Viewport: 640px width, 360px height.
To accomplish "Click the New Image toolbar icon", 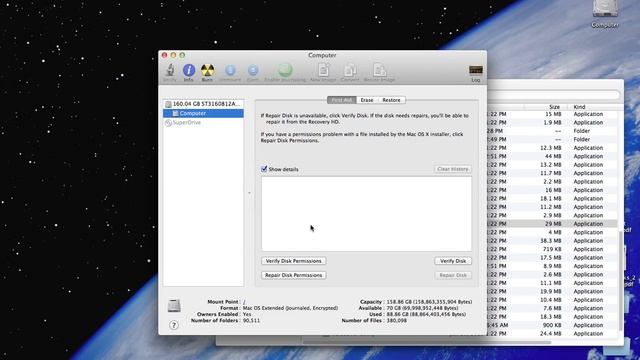I will click(323, 70).
